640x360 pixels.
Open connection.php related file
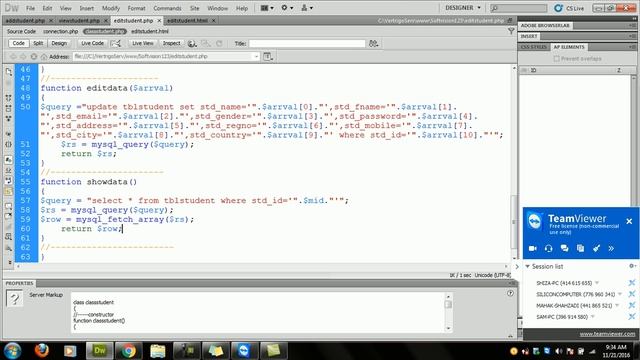pyautogui.click(x=60, y=31)
